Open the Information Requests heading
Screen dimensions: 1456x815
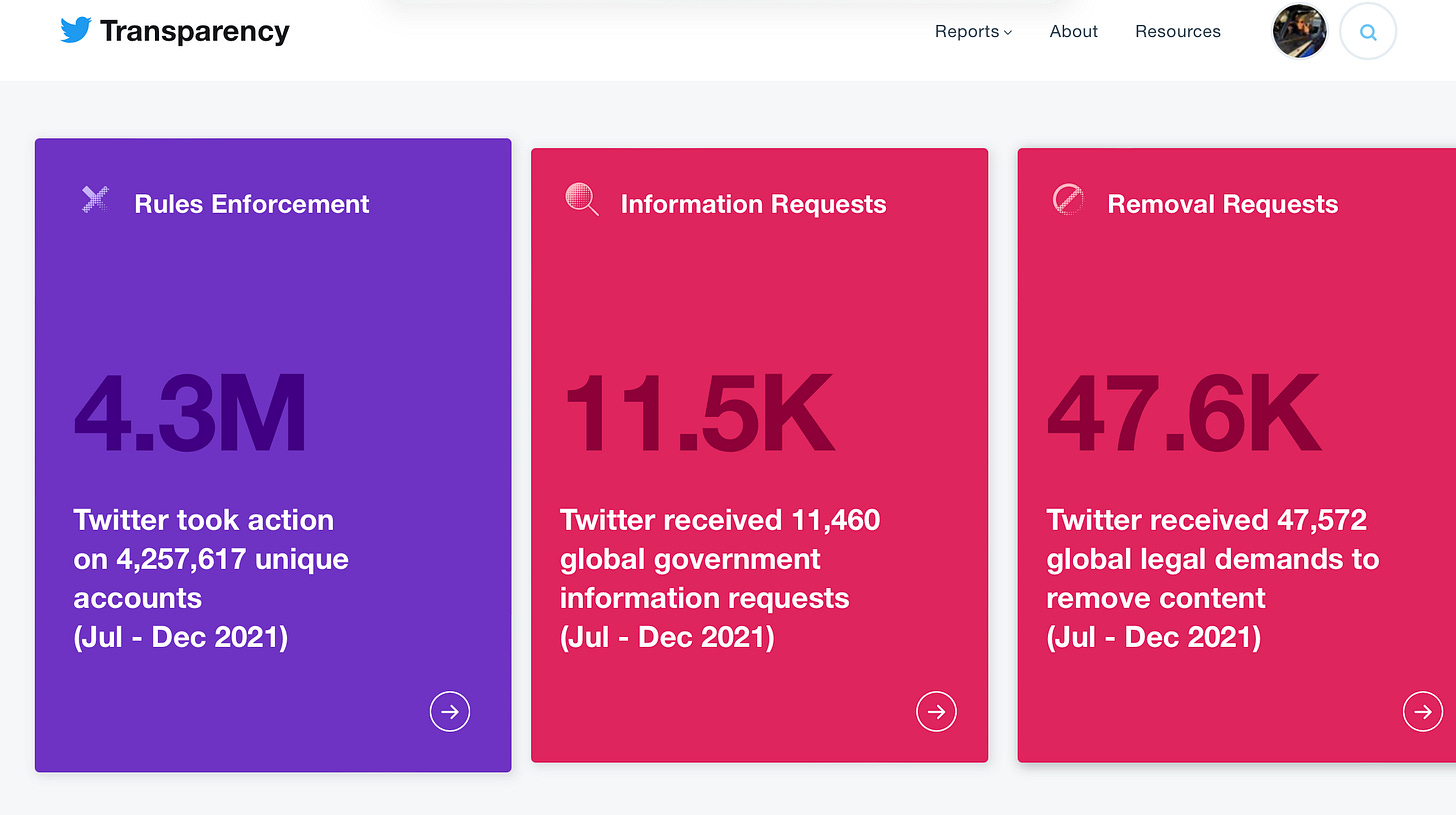pyautogui.click(x=753, y=204)
